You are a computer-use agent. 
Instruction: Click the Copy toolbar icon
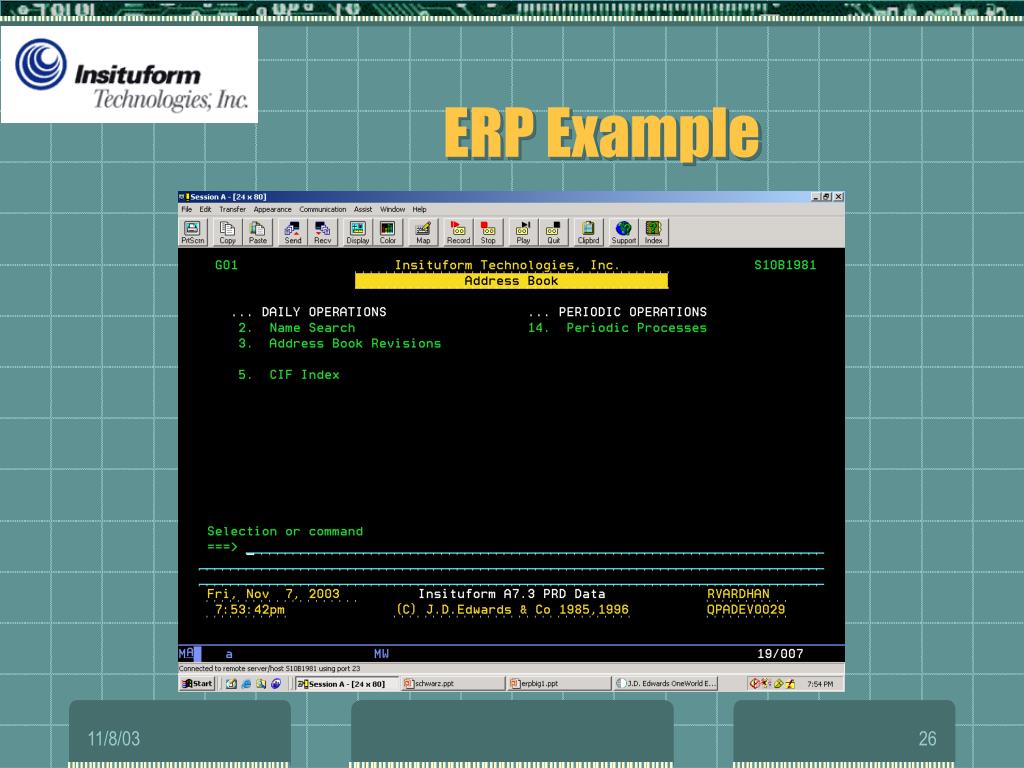tap(227, 232)
